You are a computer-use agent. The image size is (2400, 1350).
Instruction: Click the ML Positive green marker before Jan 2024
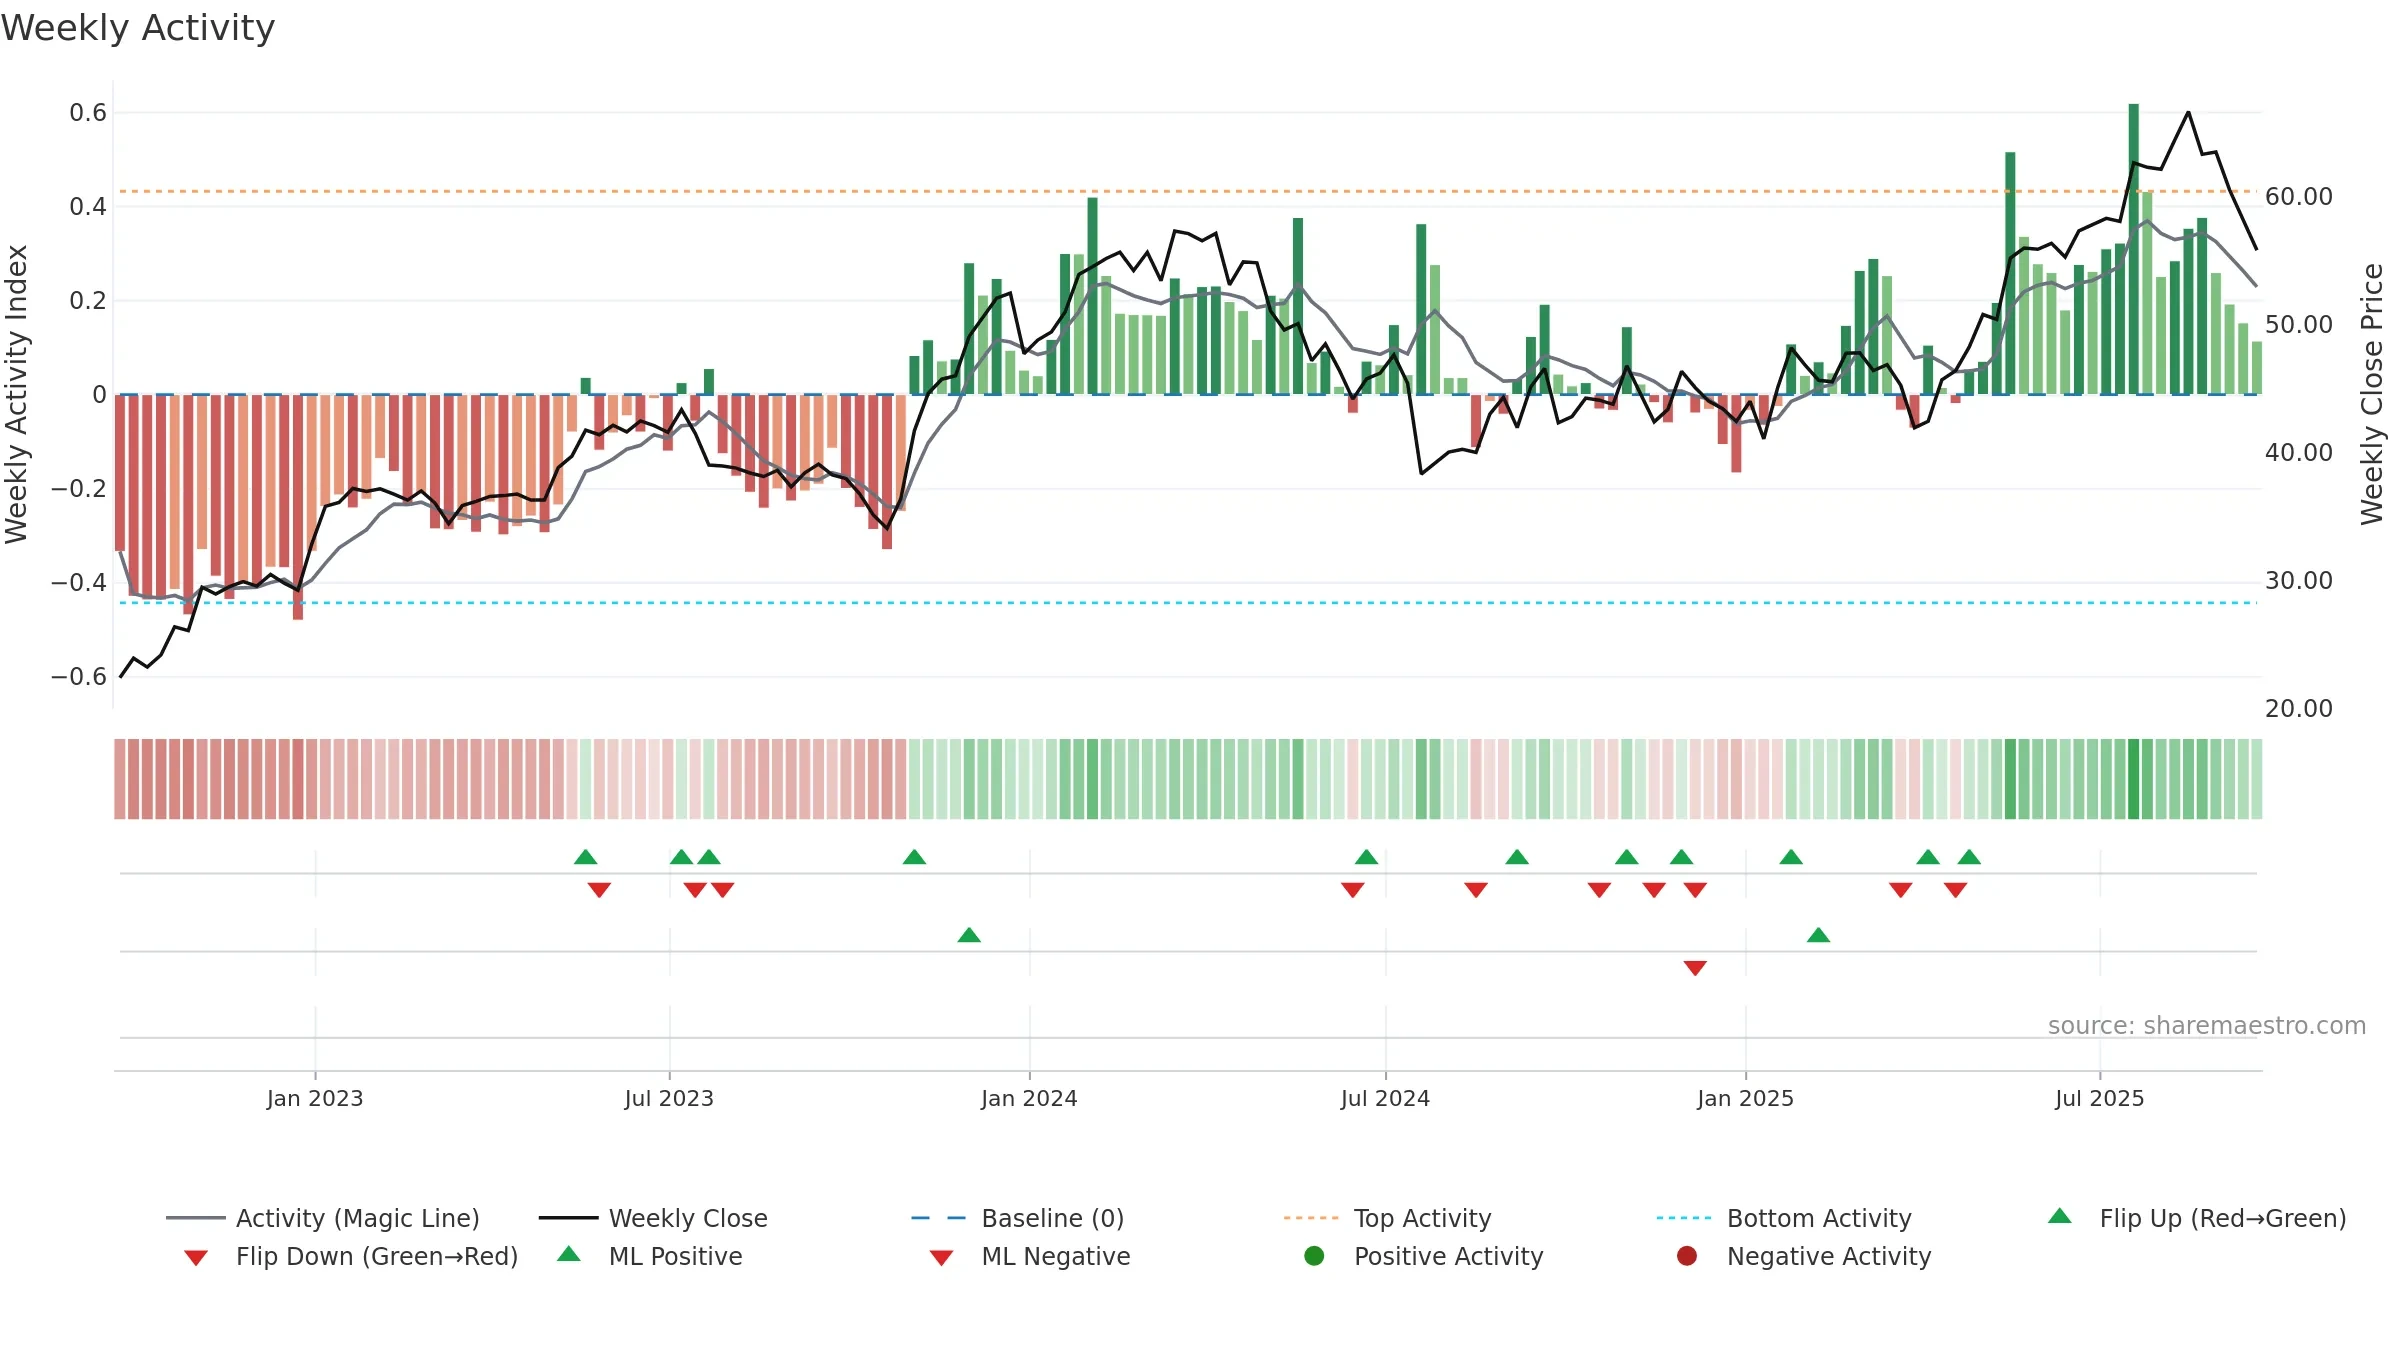(x=969, y=935)
